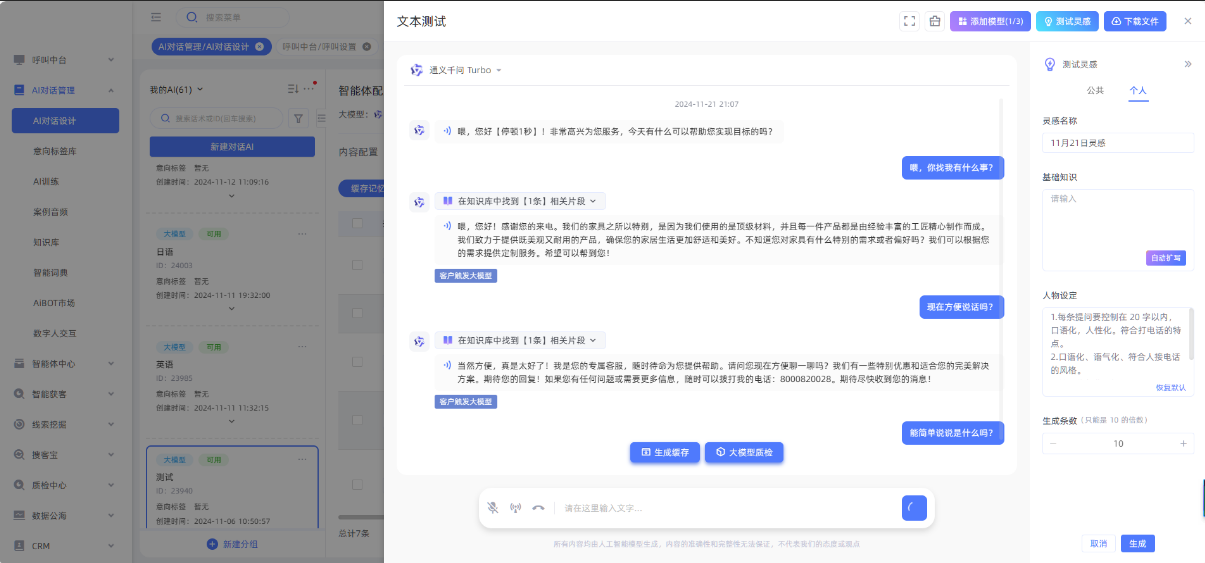Viewport: 1205px width, 563px height.
Task: Click the 请在这里输入文字 message input field
Action: pyautogui.click(x=725, y=508)
